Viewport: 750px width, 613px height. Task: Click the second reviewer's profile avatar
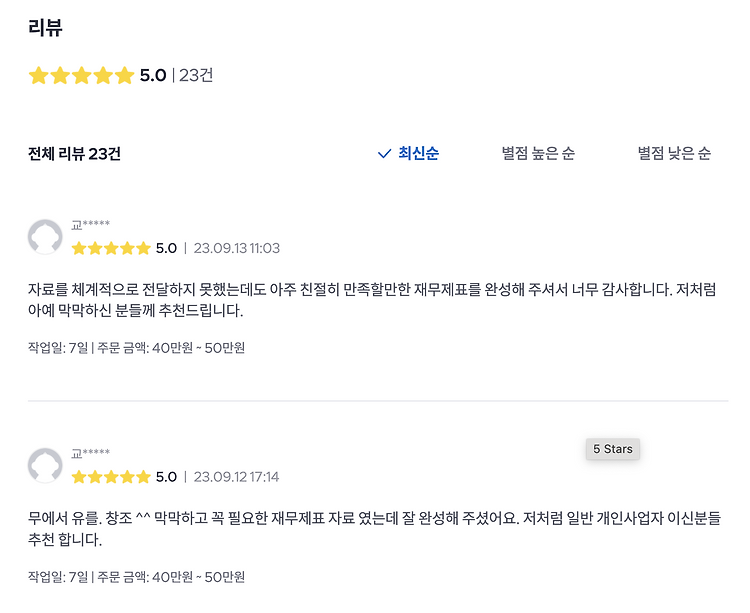point(45,466)
